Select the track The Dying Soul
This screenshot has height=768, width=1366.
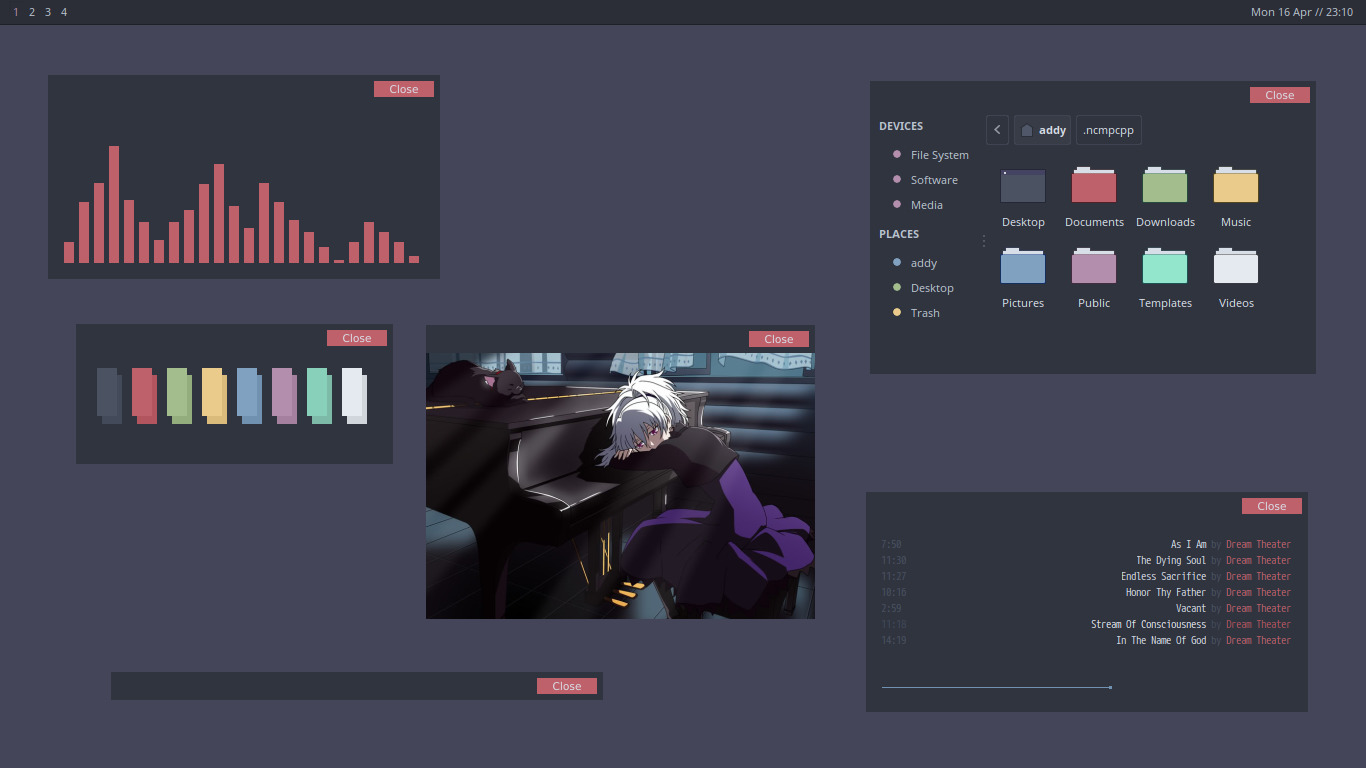click(x=1171, y=561)
